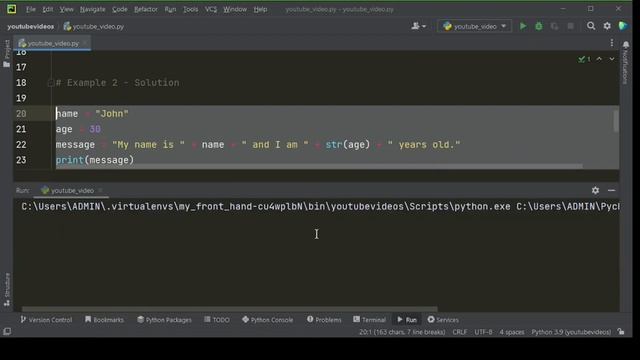640x360 pixels.
Task: Close the youtube_video run tab
Action: click(100, 190)
